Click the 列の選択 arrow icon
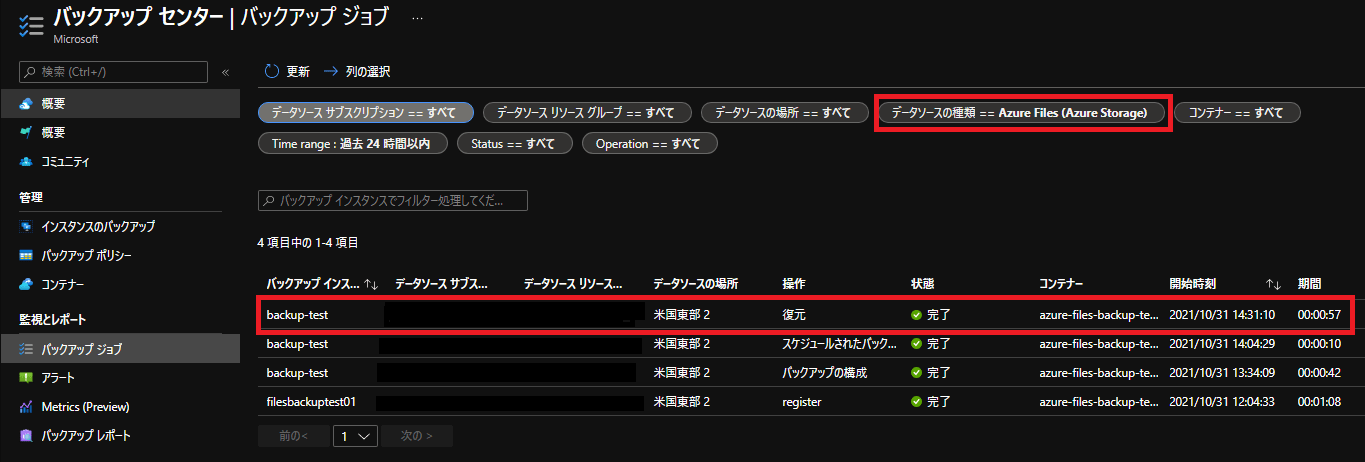The image size is (1365, 462). [331, 72]
